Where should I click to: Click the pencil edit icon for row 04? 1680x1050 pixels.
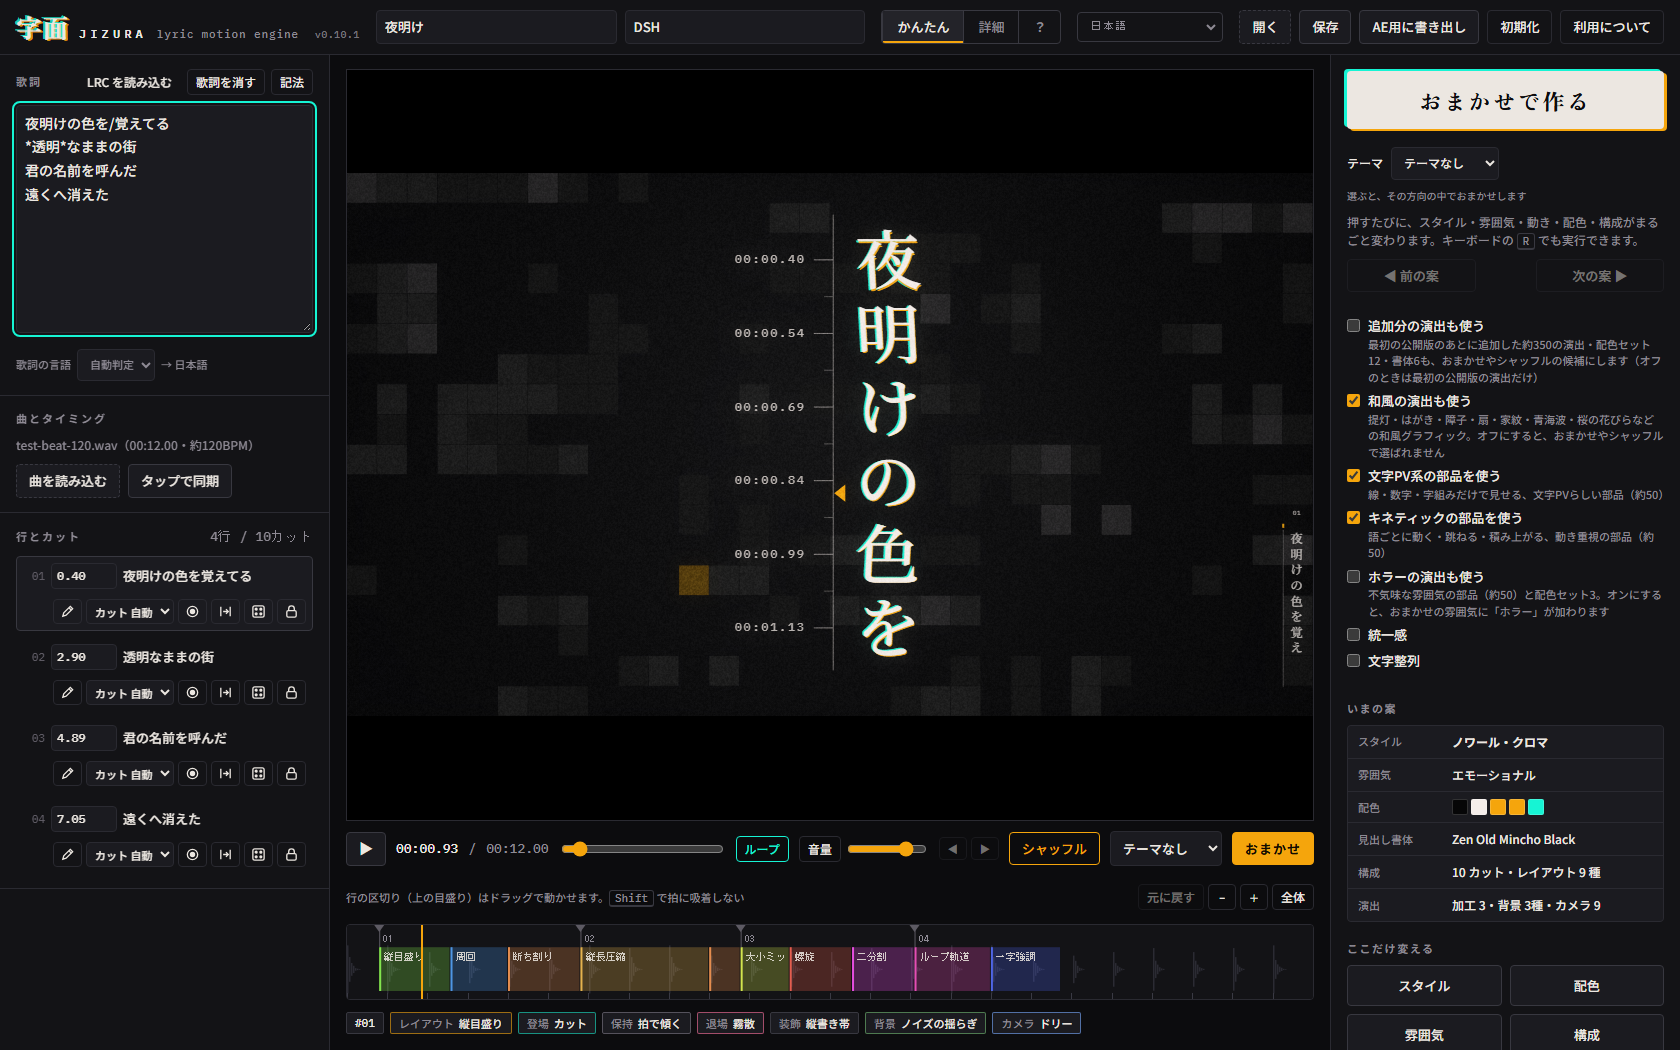point(67,855)
